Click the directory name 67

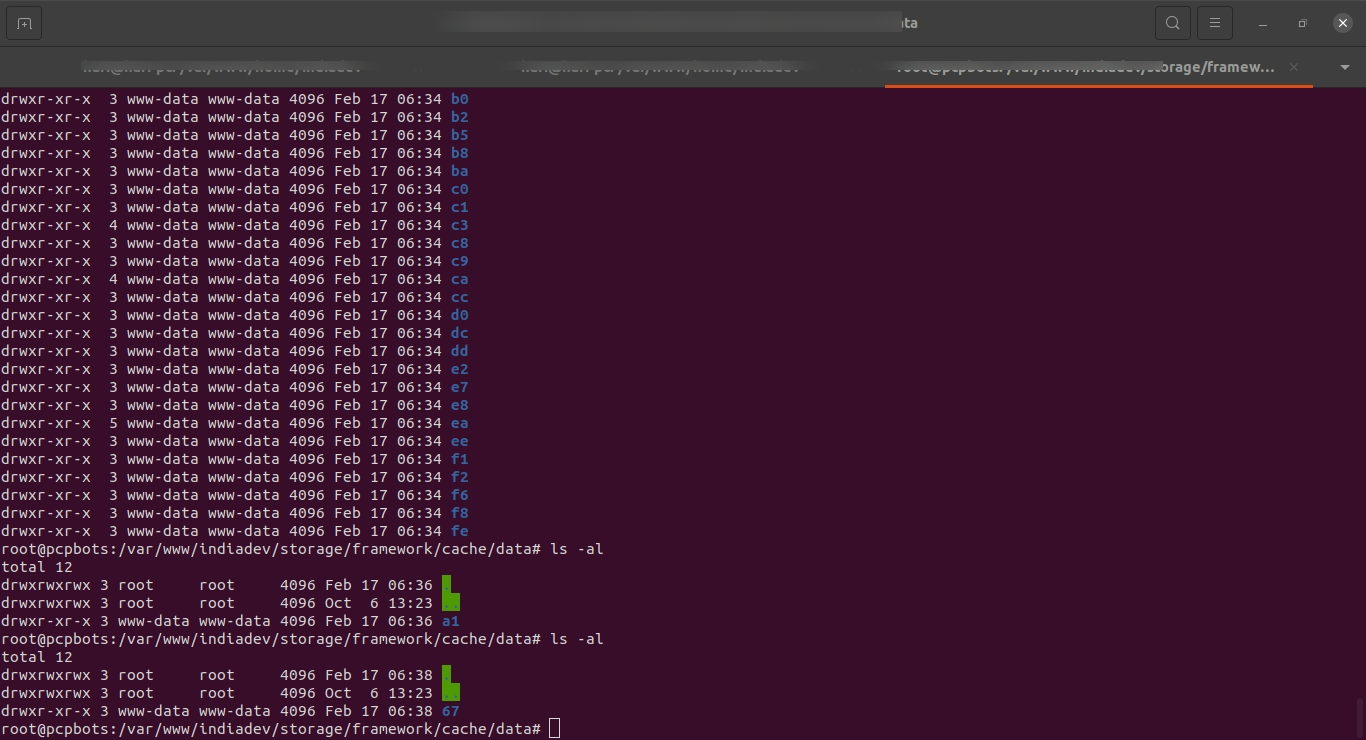(450, 711)
